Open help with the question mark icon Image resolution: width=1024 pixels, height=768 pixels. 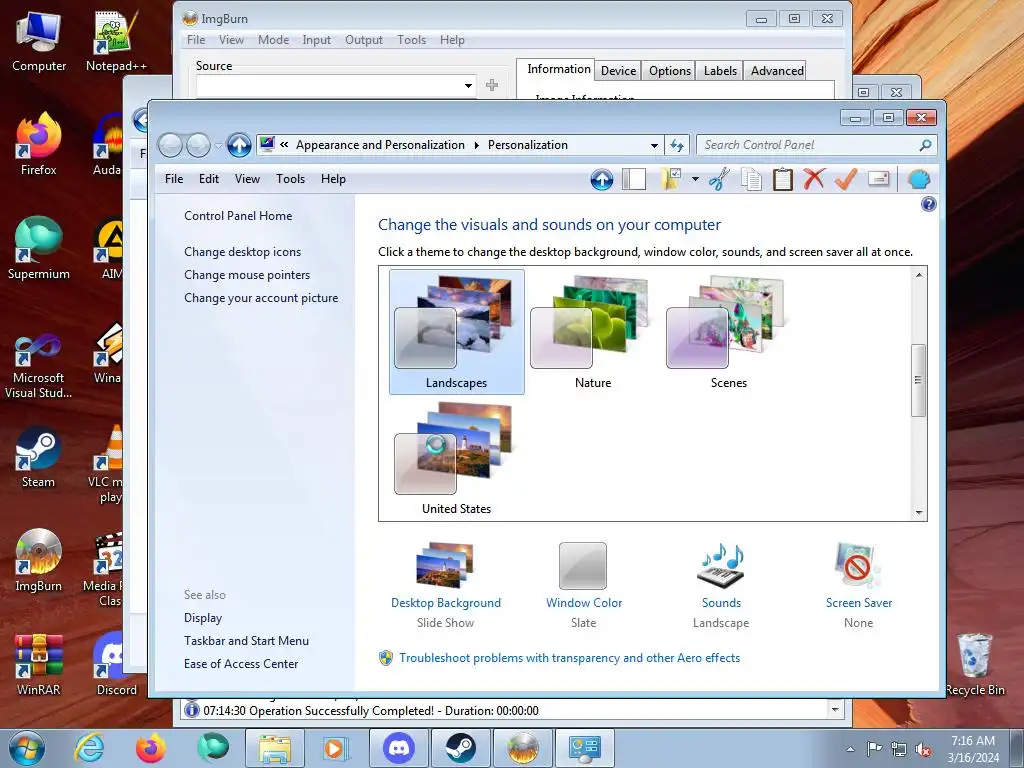[x=928, y=204]
